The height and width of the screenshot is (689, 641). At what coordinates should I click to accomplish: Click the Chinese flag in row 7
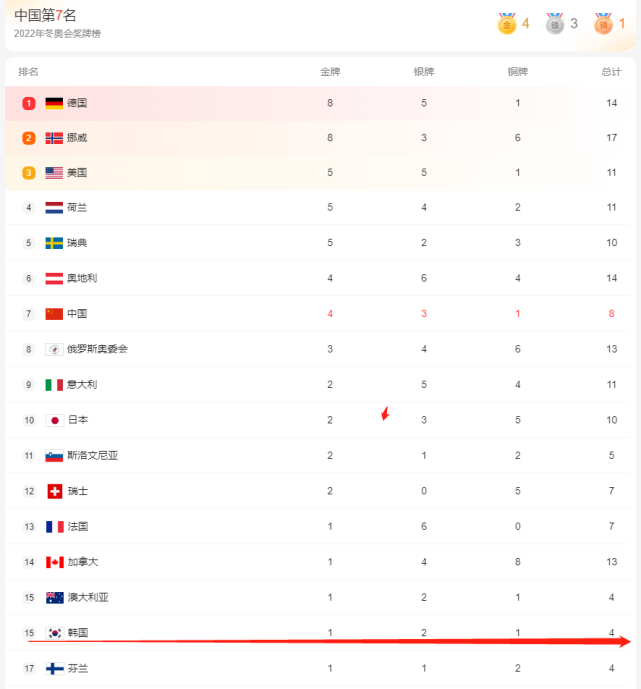point(54,314)
